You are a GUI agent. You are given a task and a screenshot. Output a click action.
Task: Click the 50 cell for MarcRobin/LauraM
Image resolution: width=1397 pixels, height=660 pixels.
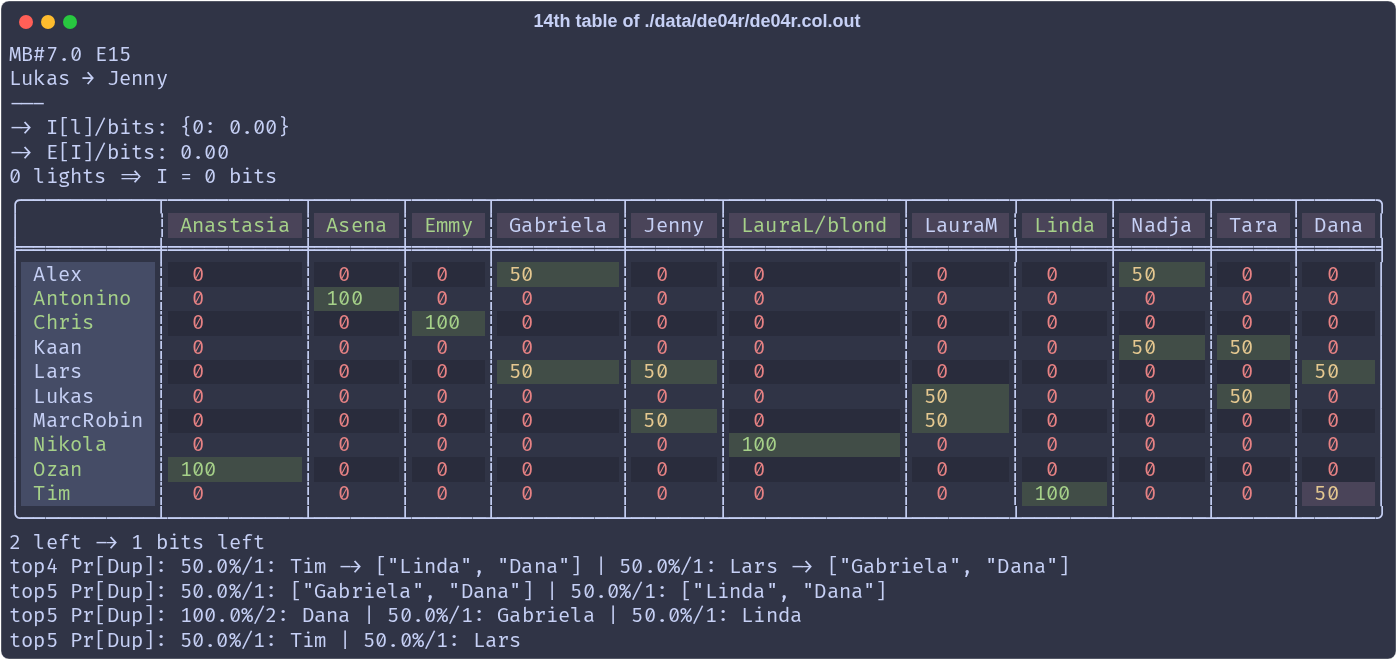tap(961, 420)
